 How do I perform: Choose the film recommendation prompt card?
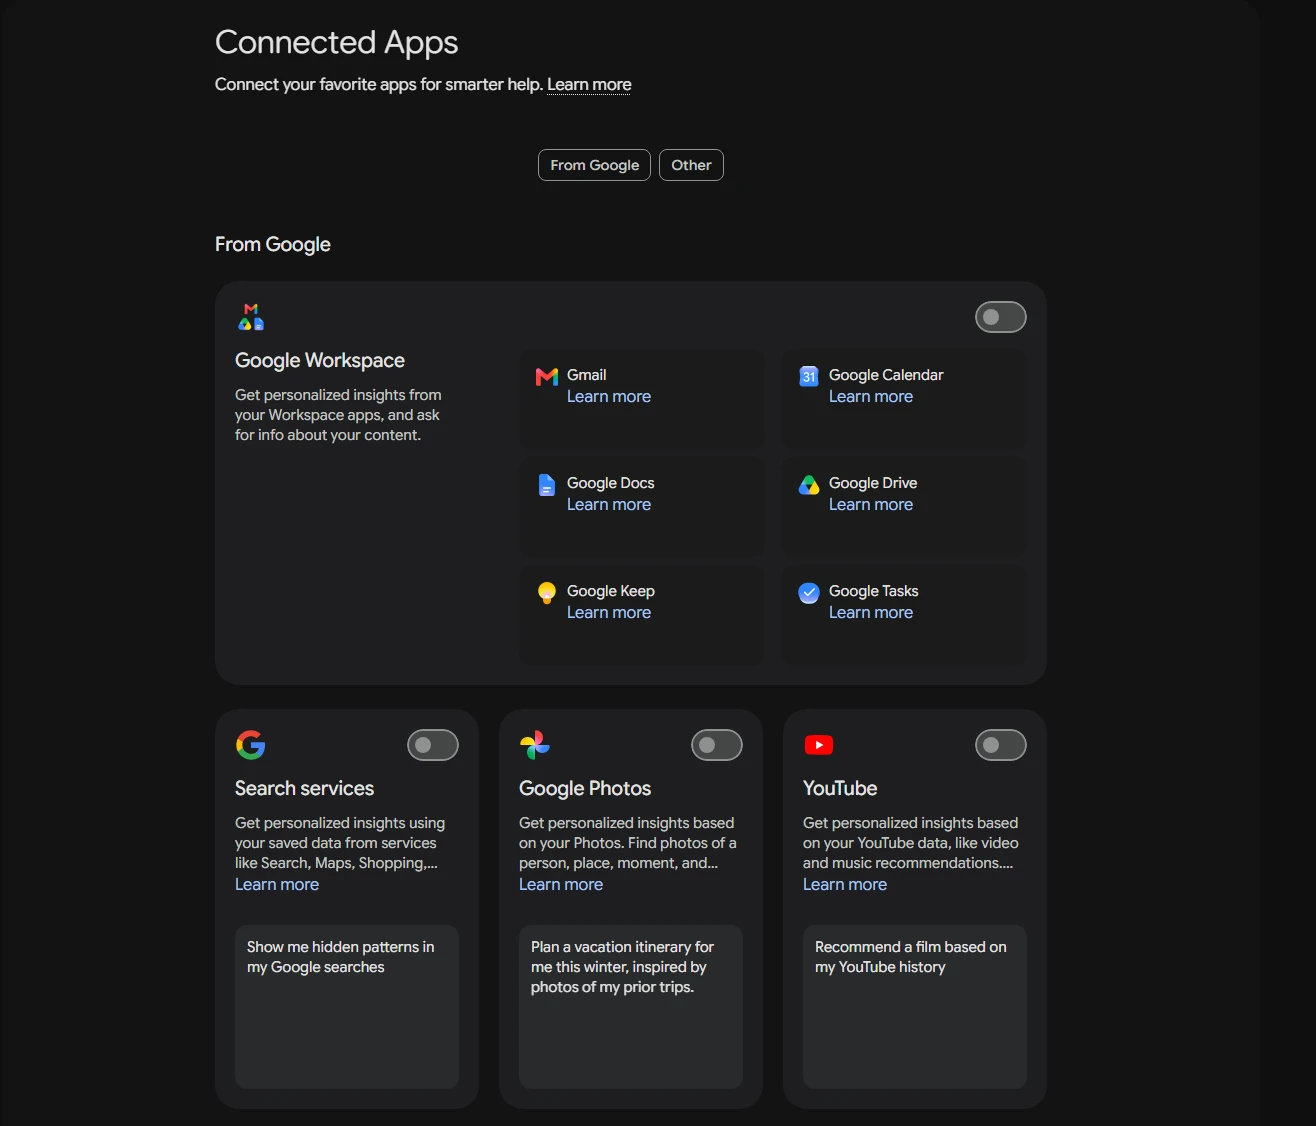point(915,1007)
